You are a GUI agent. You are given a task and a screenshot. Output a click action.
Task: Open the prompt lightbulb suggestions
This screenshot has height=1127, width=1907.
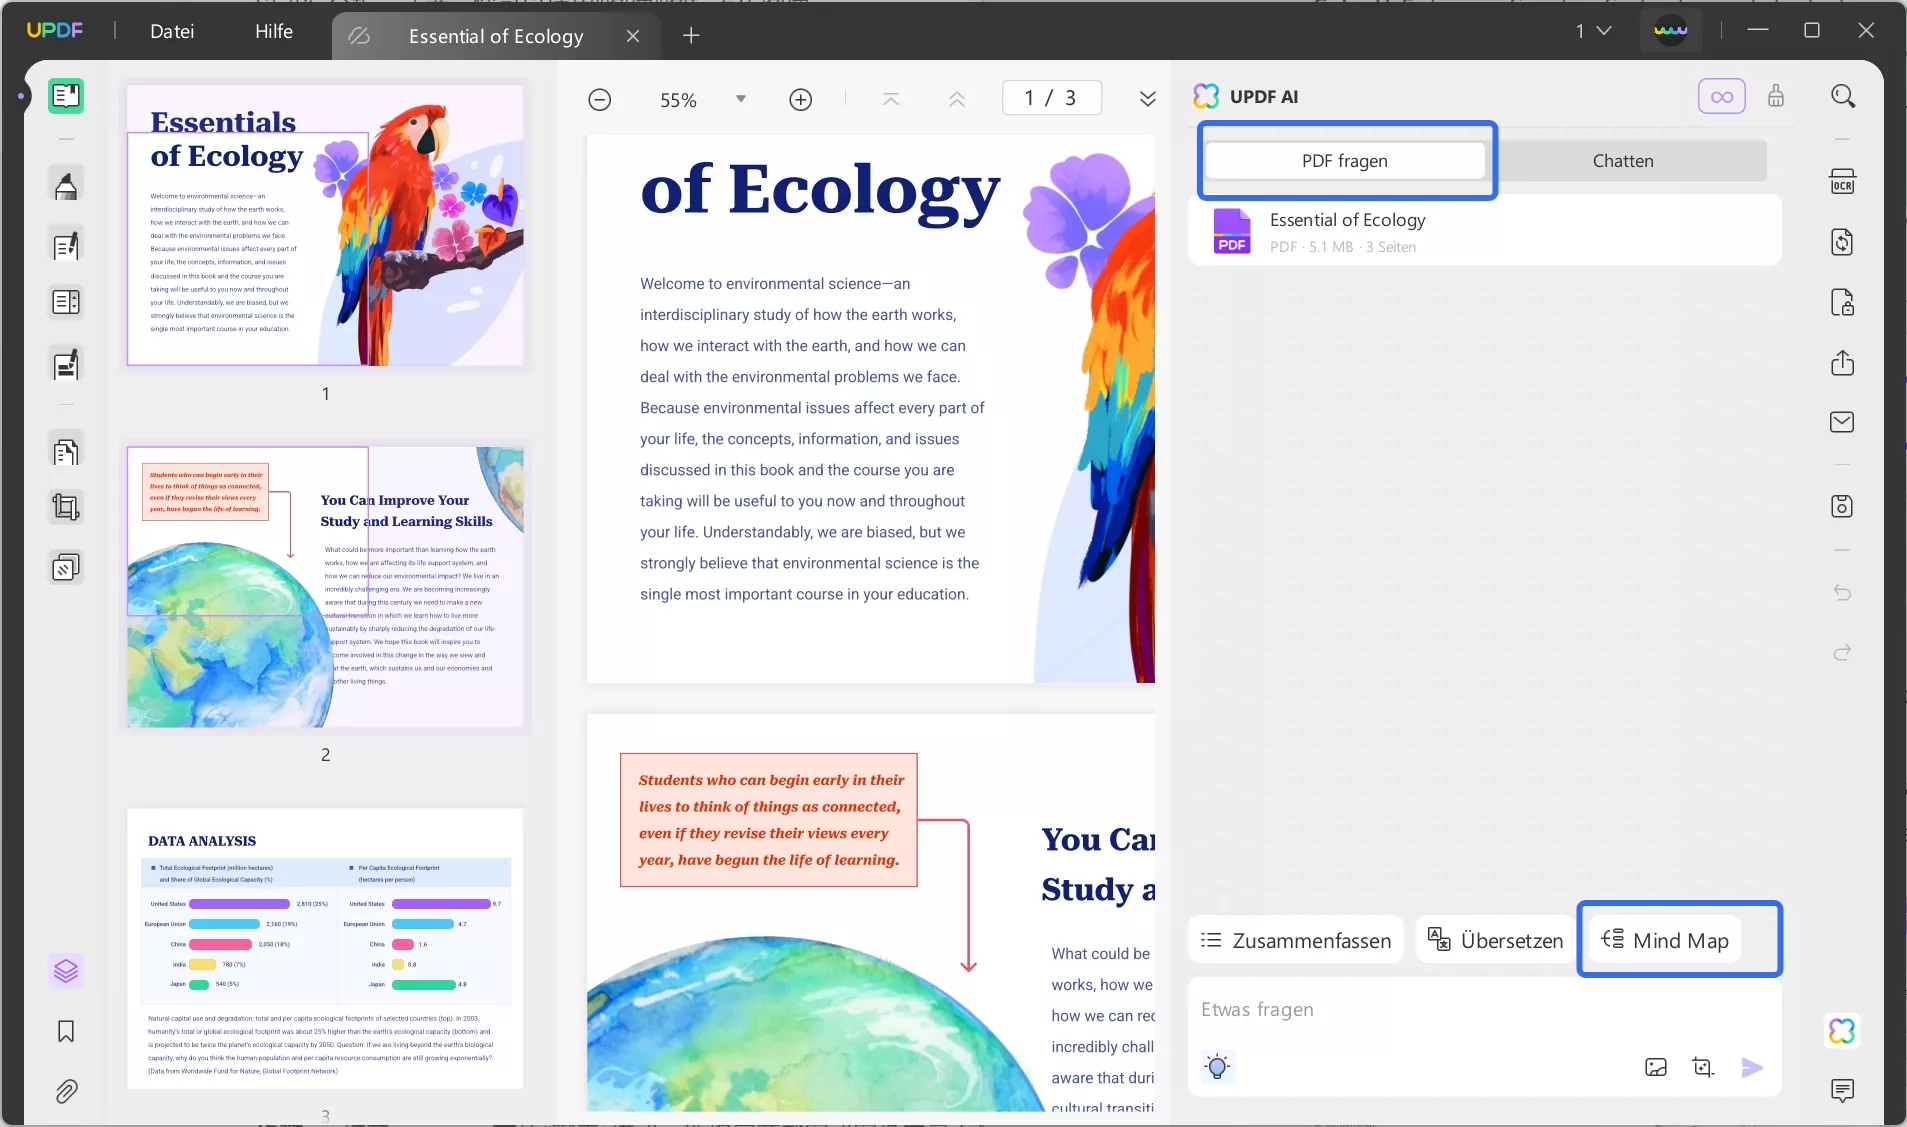pos(1217,1067)
